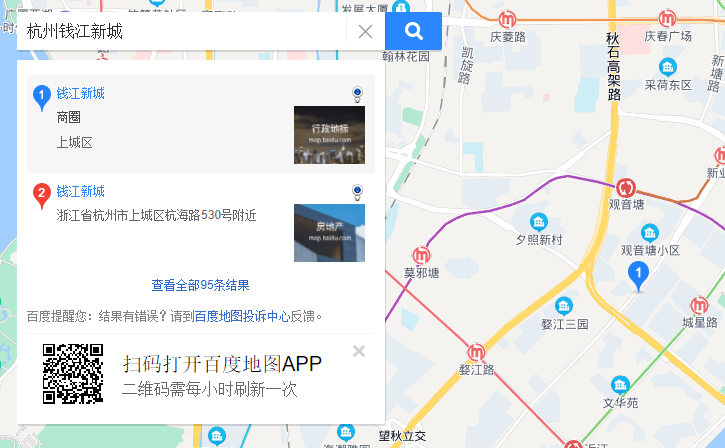Click the Baidu Map app QR code
The image size is (725, 448).
(x=73, y=374)
